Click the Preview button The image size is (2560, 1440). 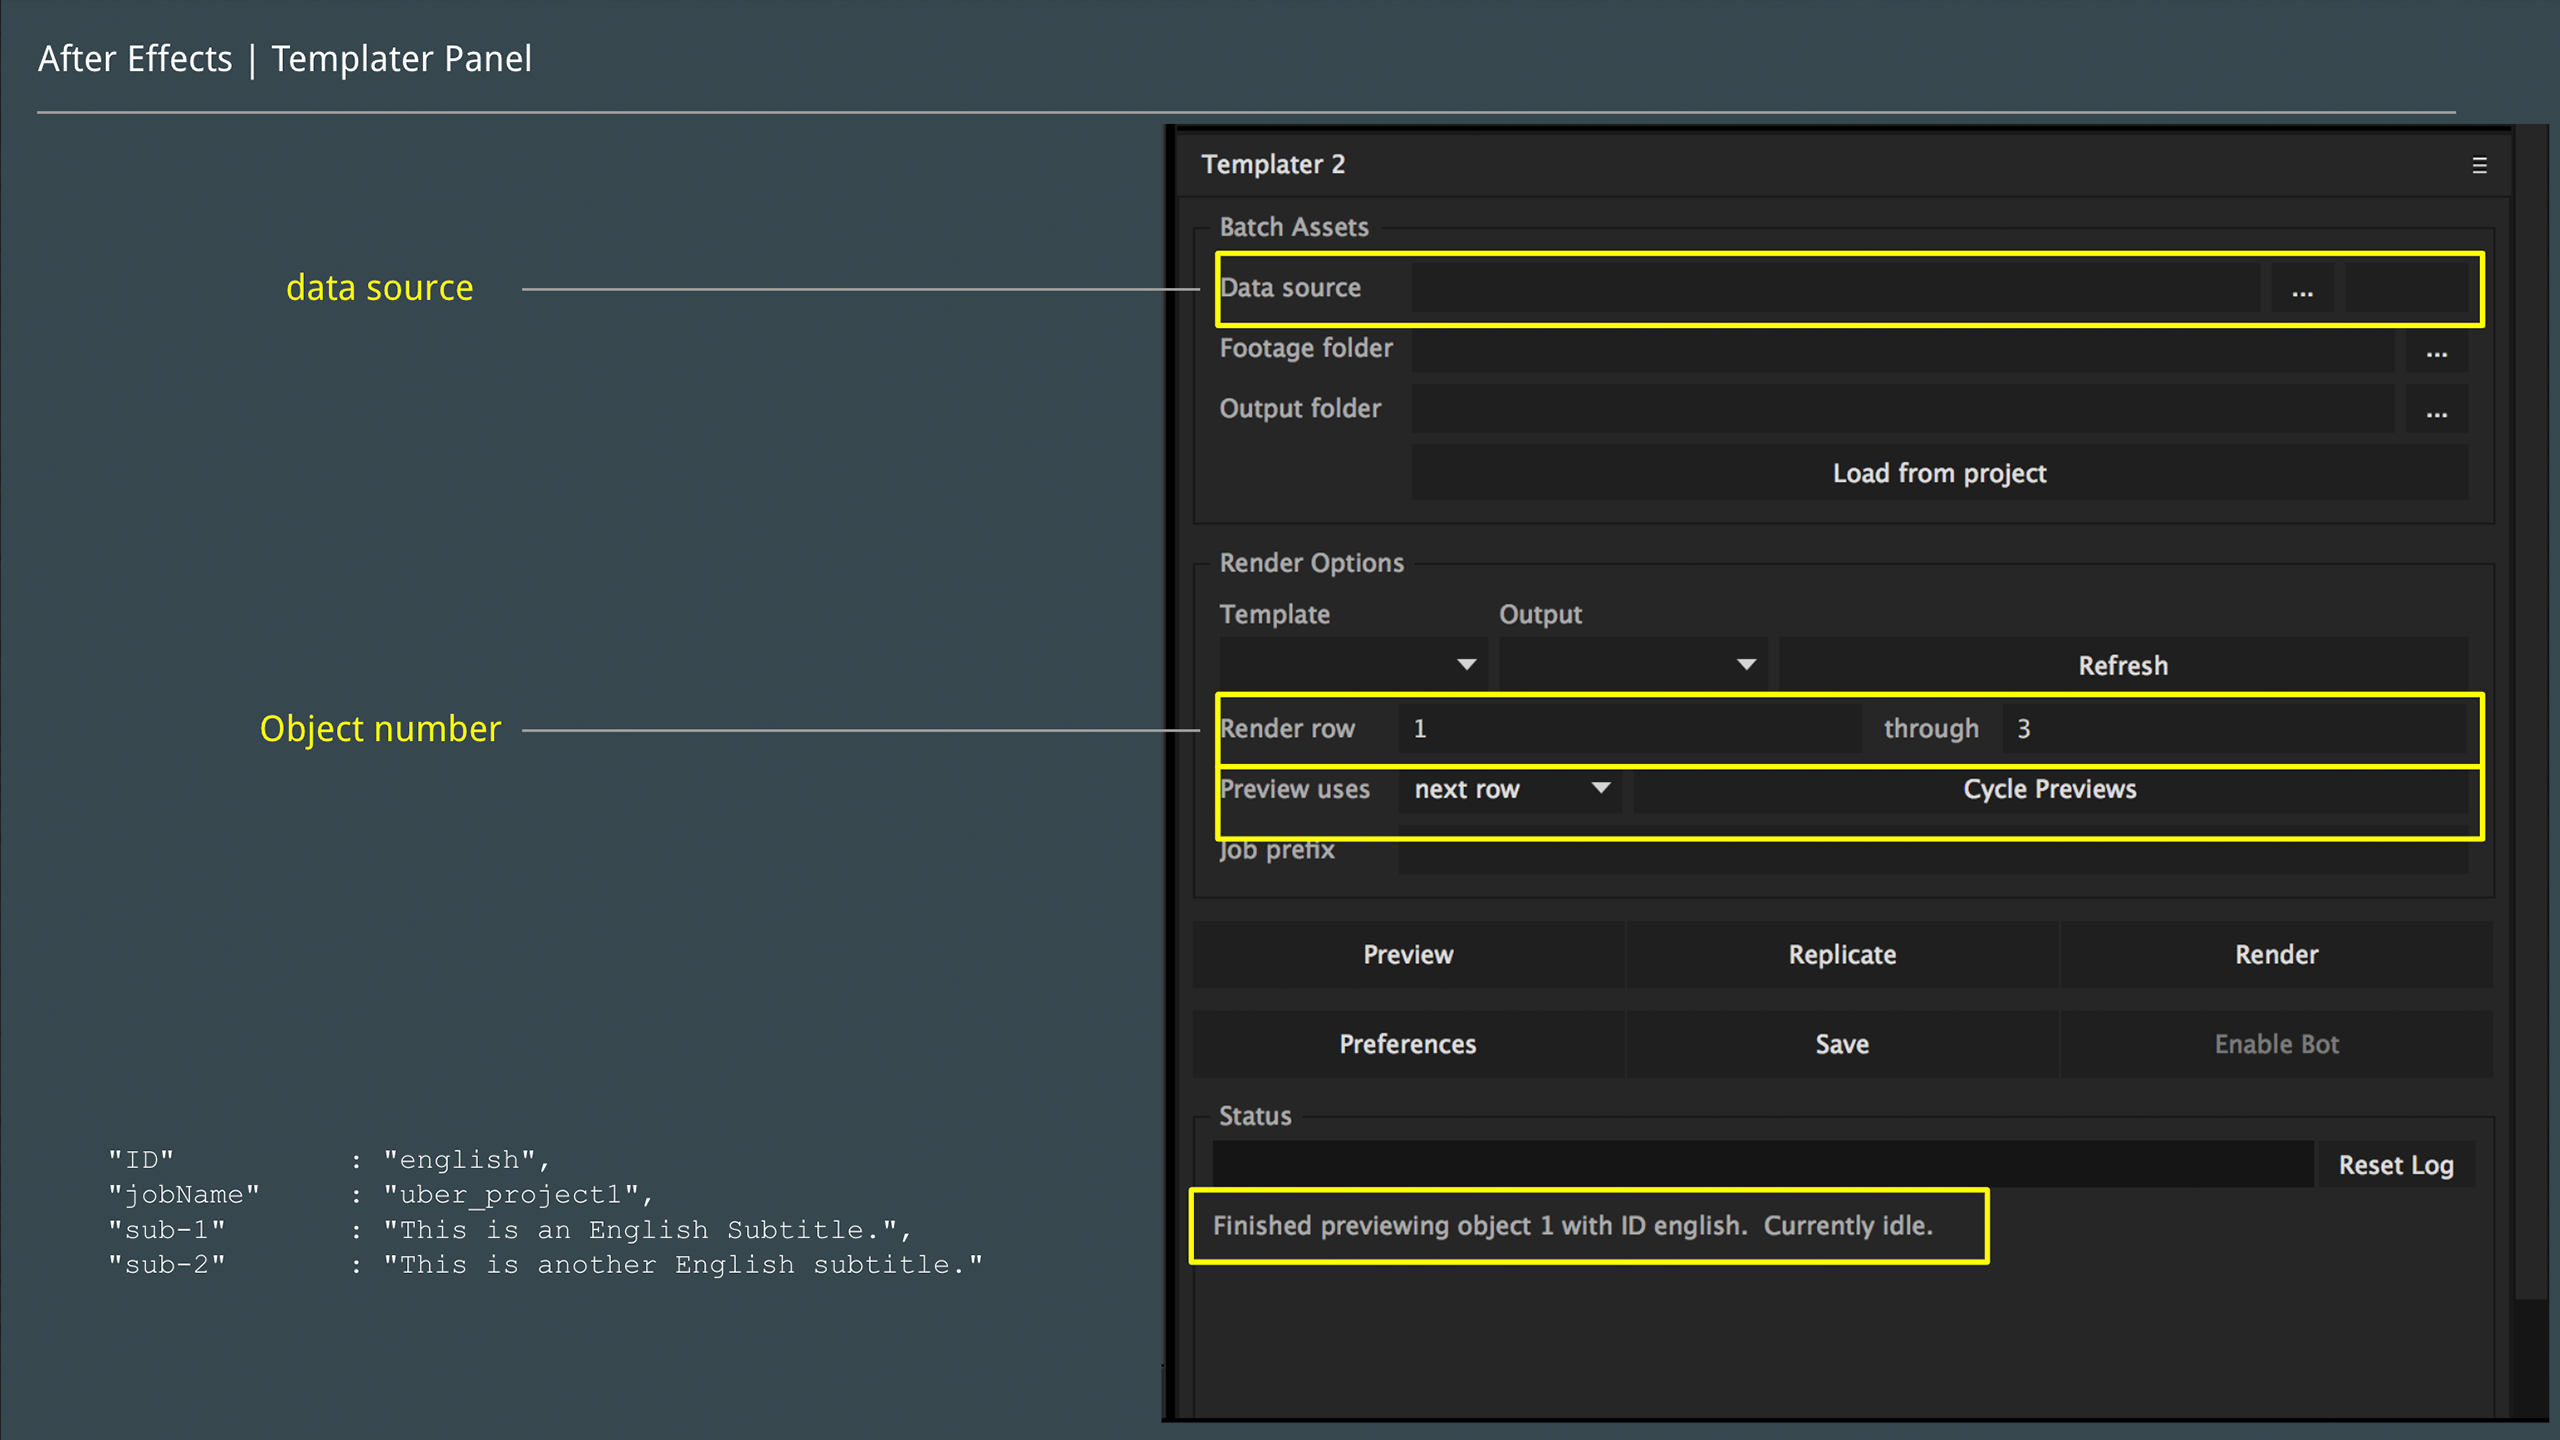click(x=1408, y=954)
